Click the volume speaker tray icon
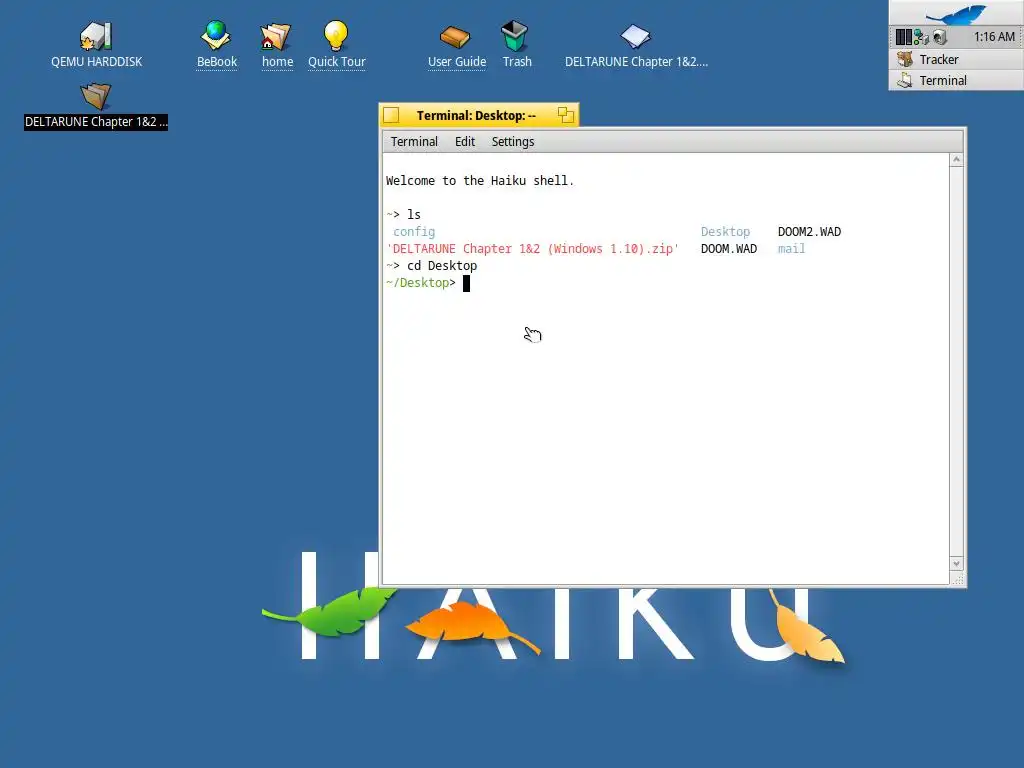 pyautogui.click(x=940, y=37)
